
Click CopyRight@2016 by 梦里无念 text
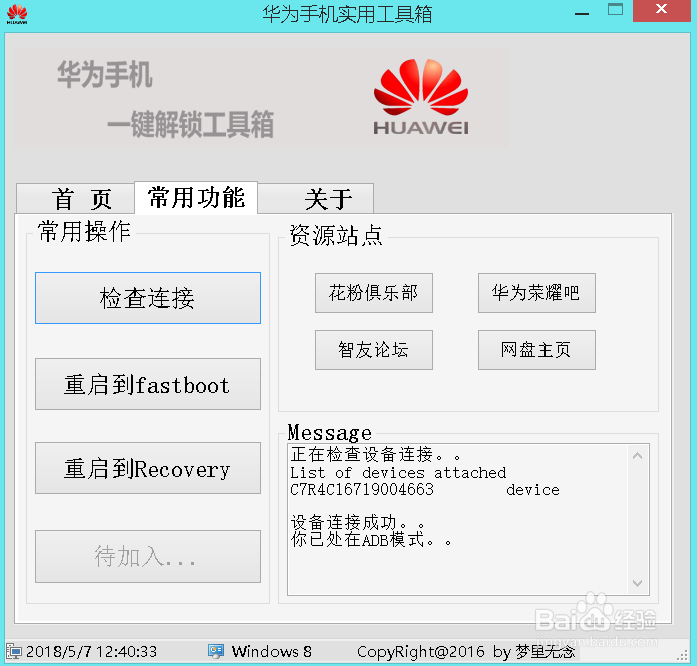click(466, 652)
